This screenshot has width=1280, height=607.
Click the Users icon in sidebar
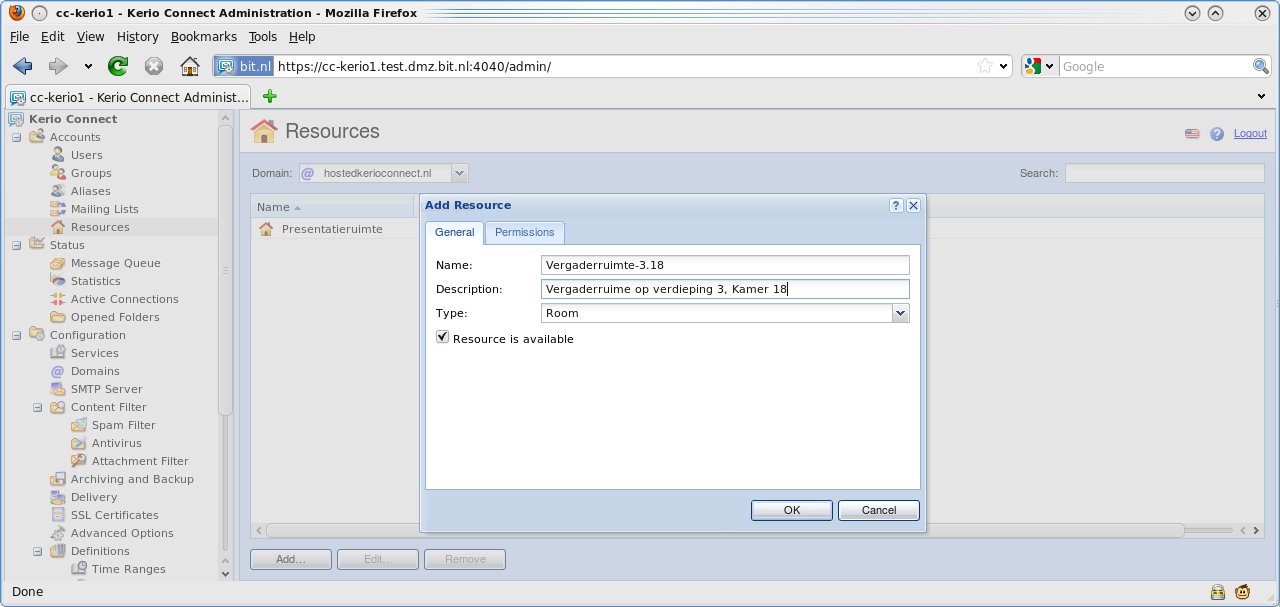click(x=58, y=155)
